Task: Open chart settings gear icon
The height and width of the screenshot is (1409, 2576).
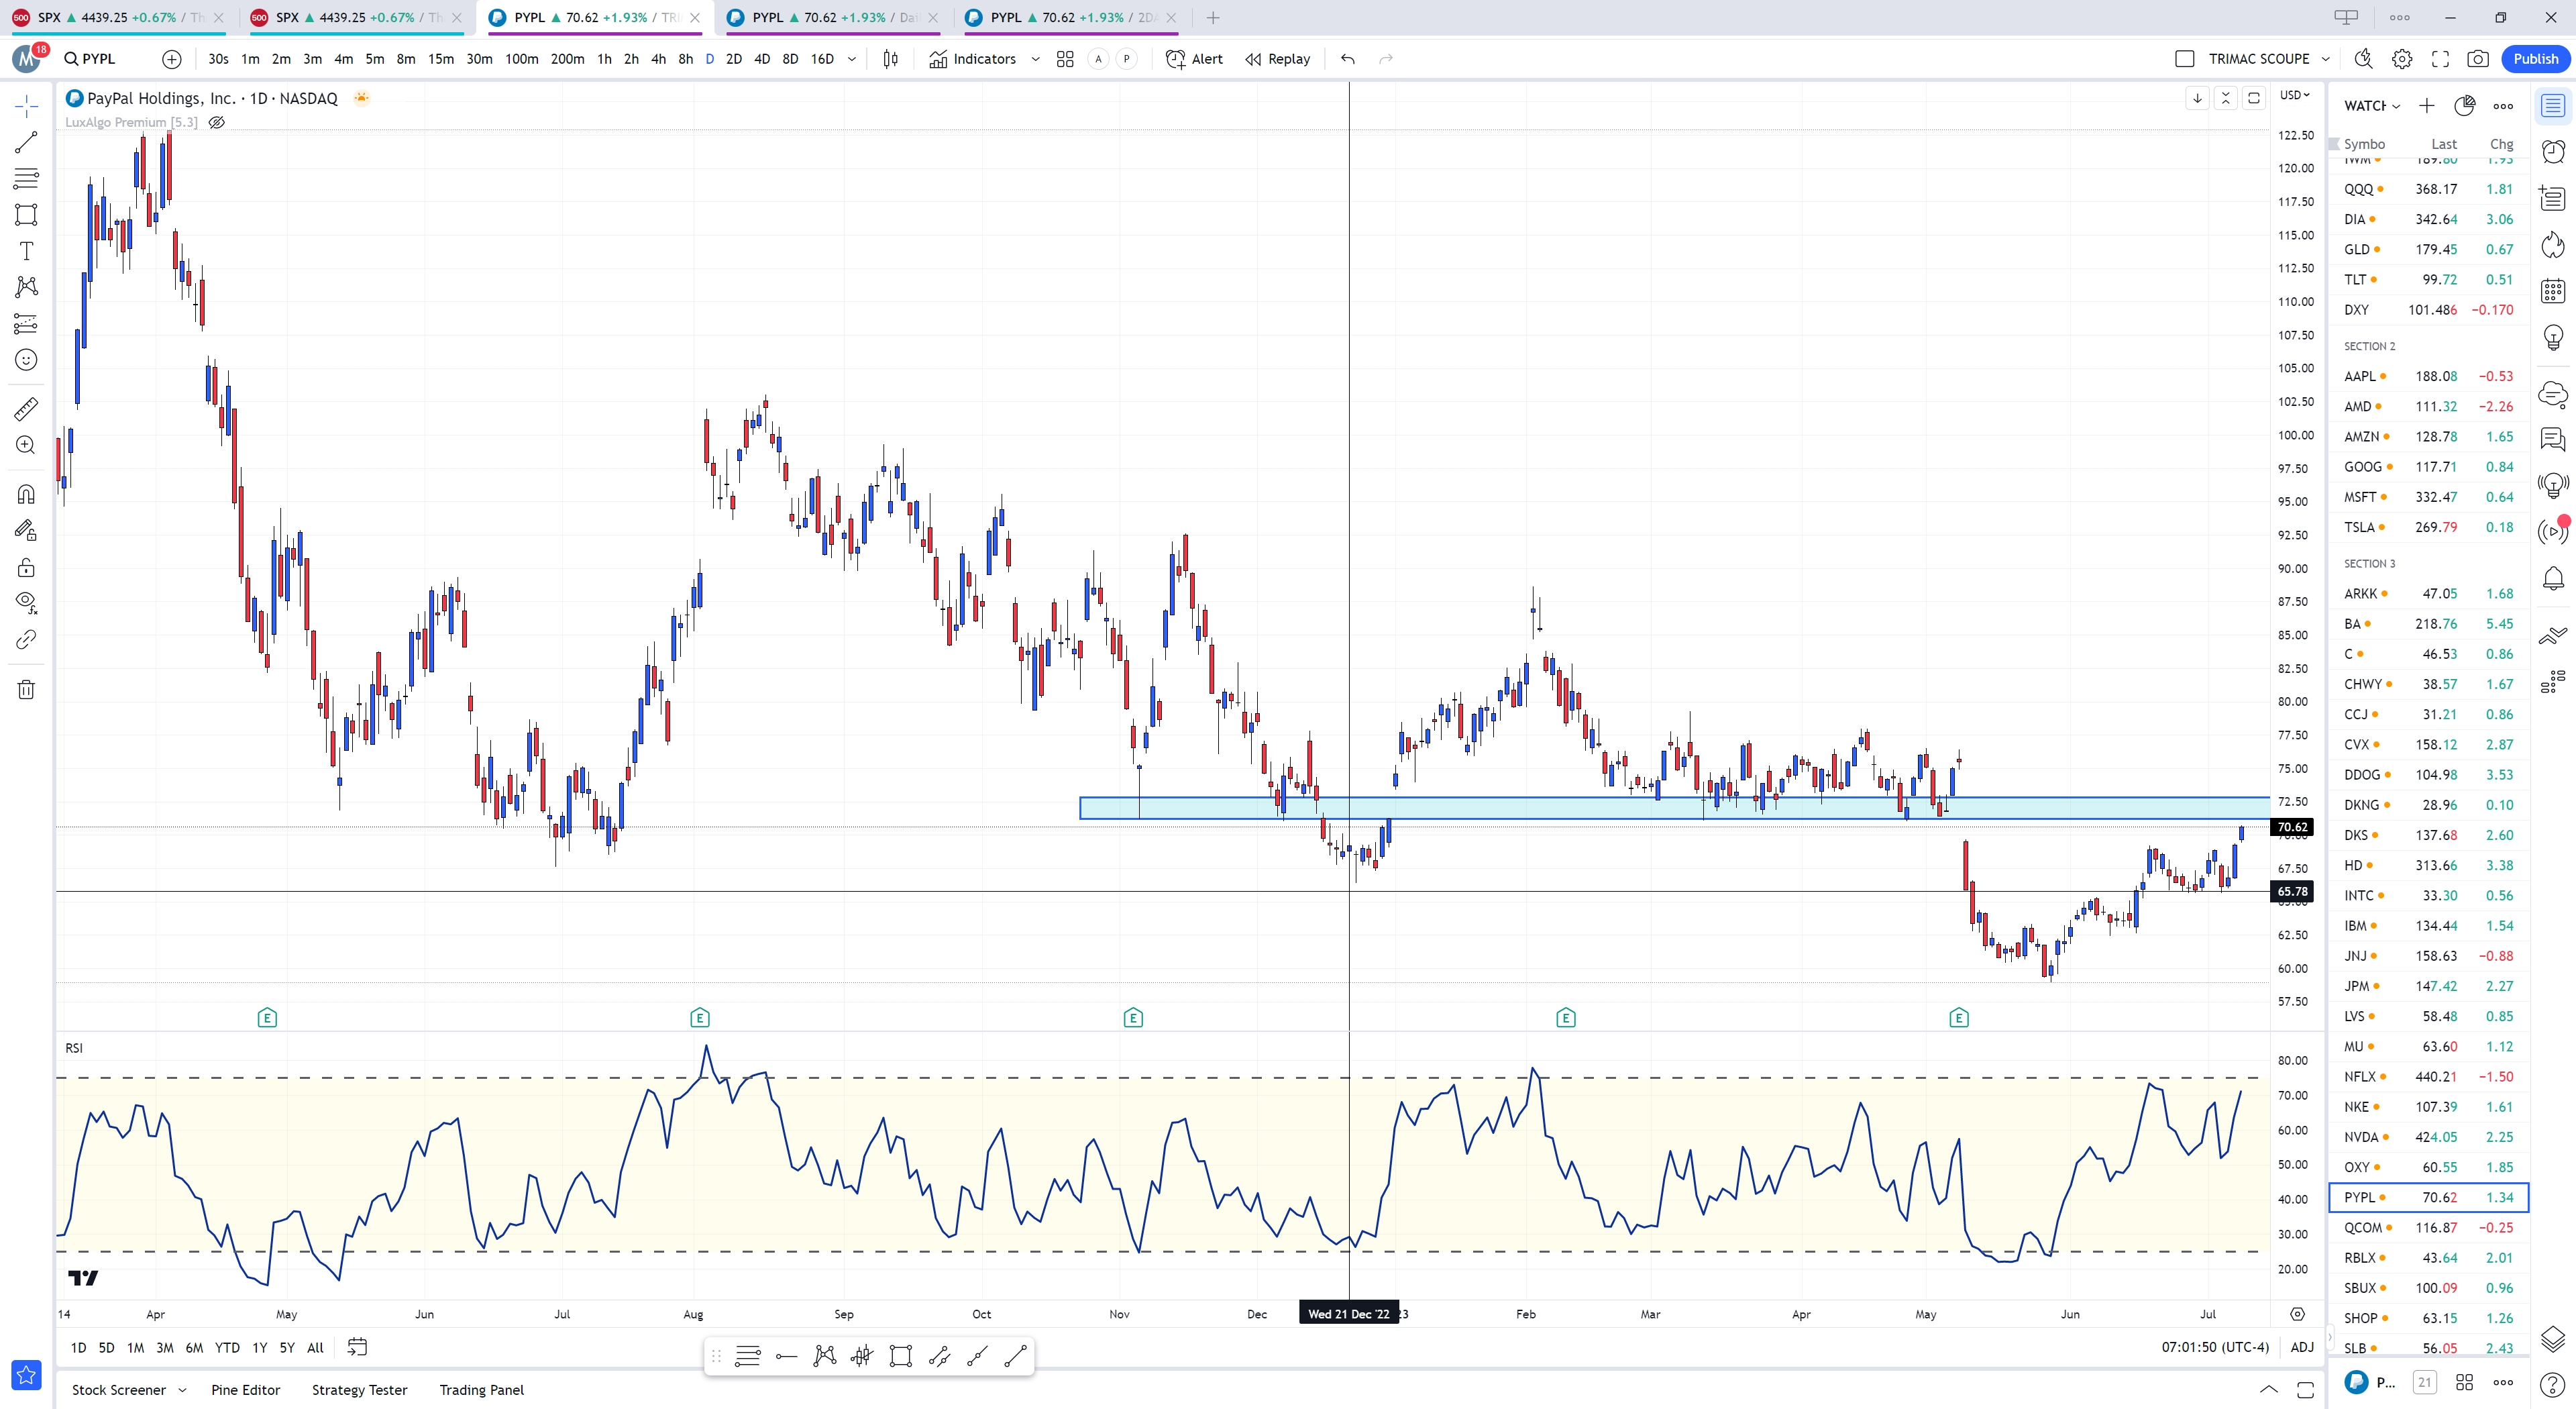Action: click(2402, 59)
